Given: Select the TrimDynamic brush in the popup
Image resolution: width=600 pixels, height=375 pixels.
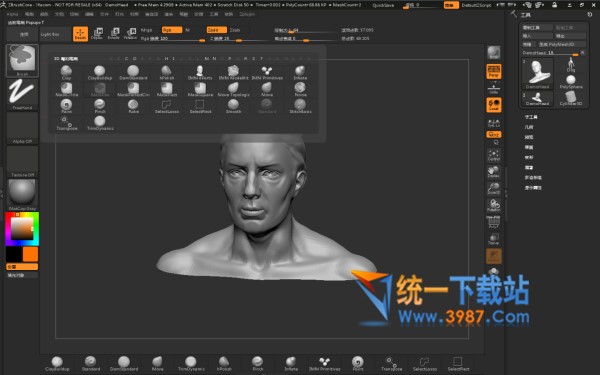Looking at the screenshot, I should pyautogui.click(x=100, y=123).
